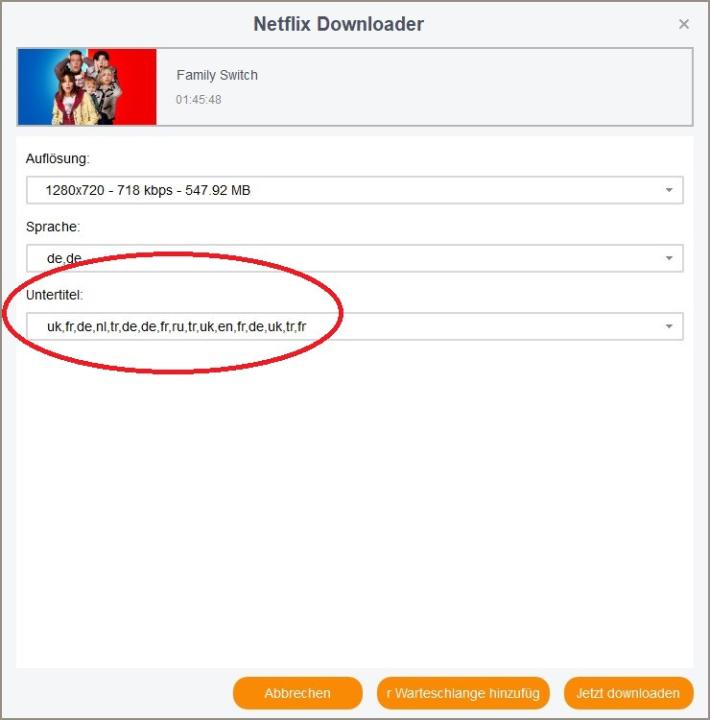Click the Netflix Downloader dialog title

point(338,24)
